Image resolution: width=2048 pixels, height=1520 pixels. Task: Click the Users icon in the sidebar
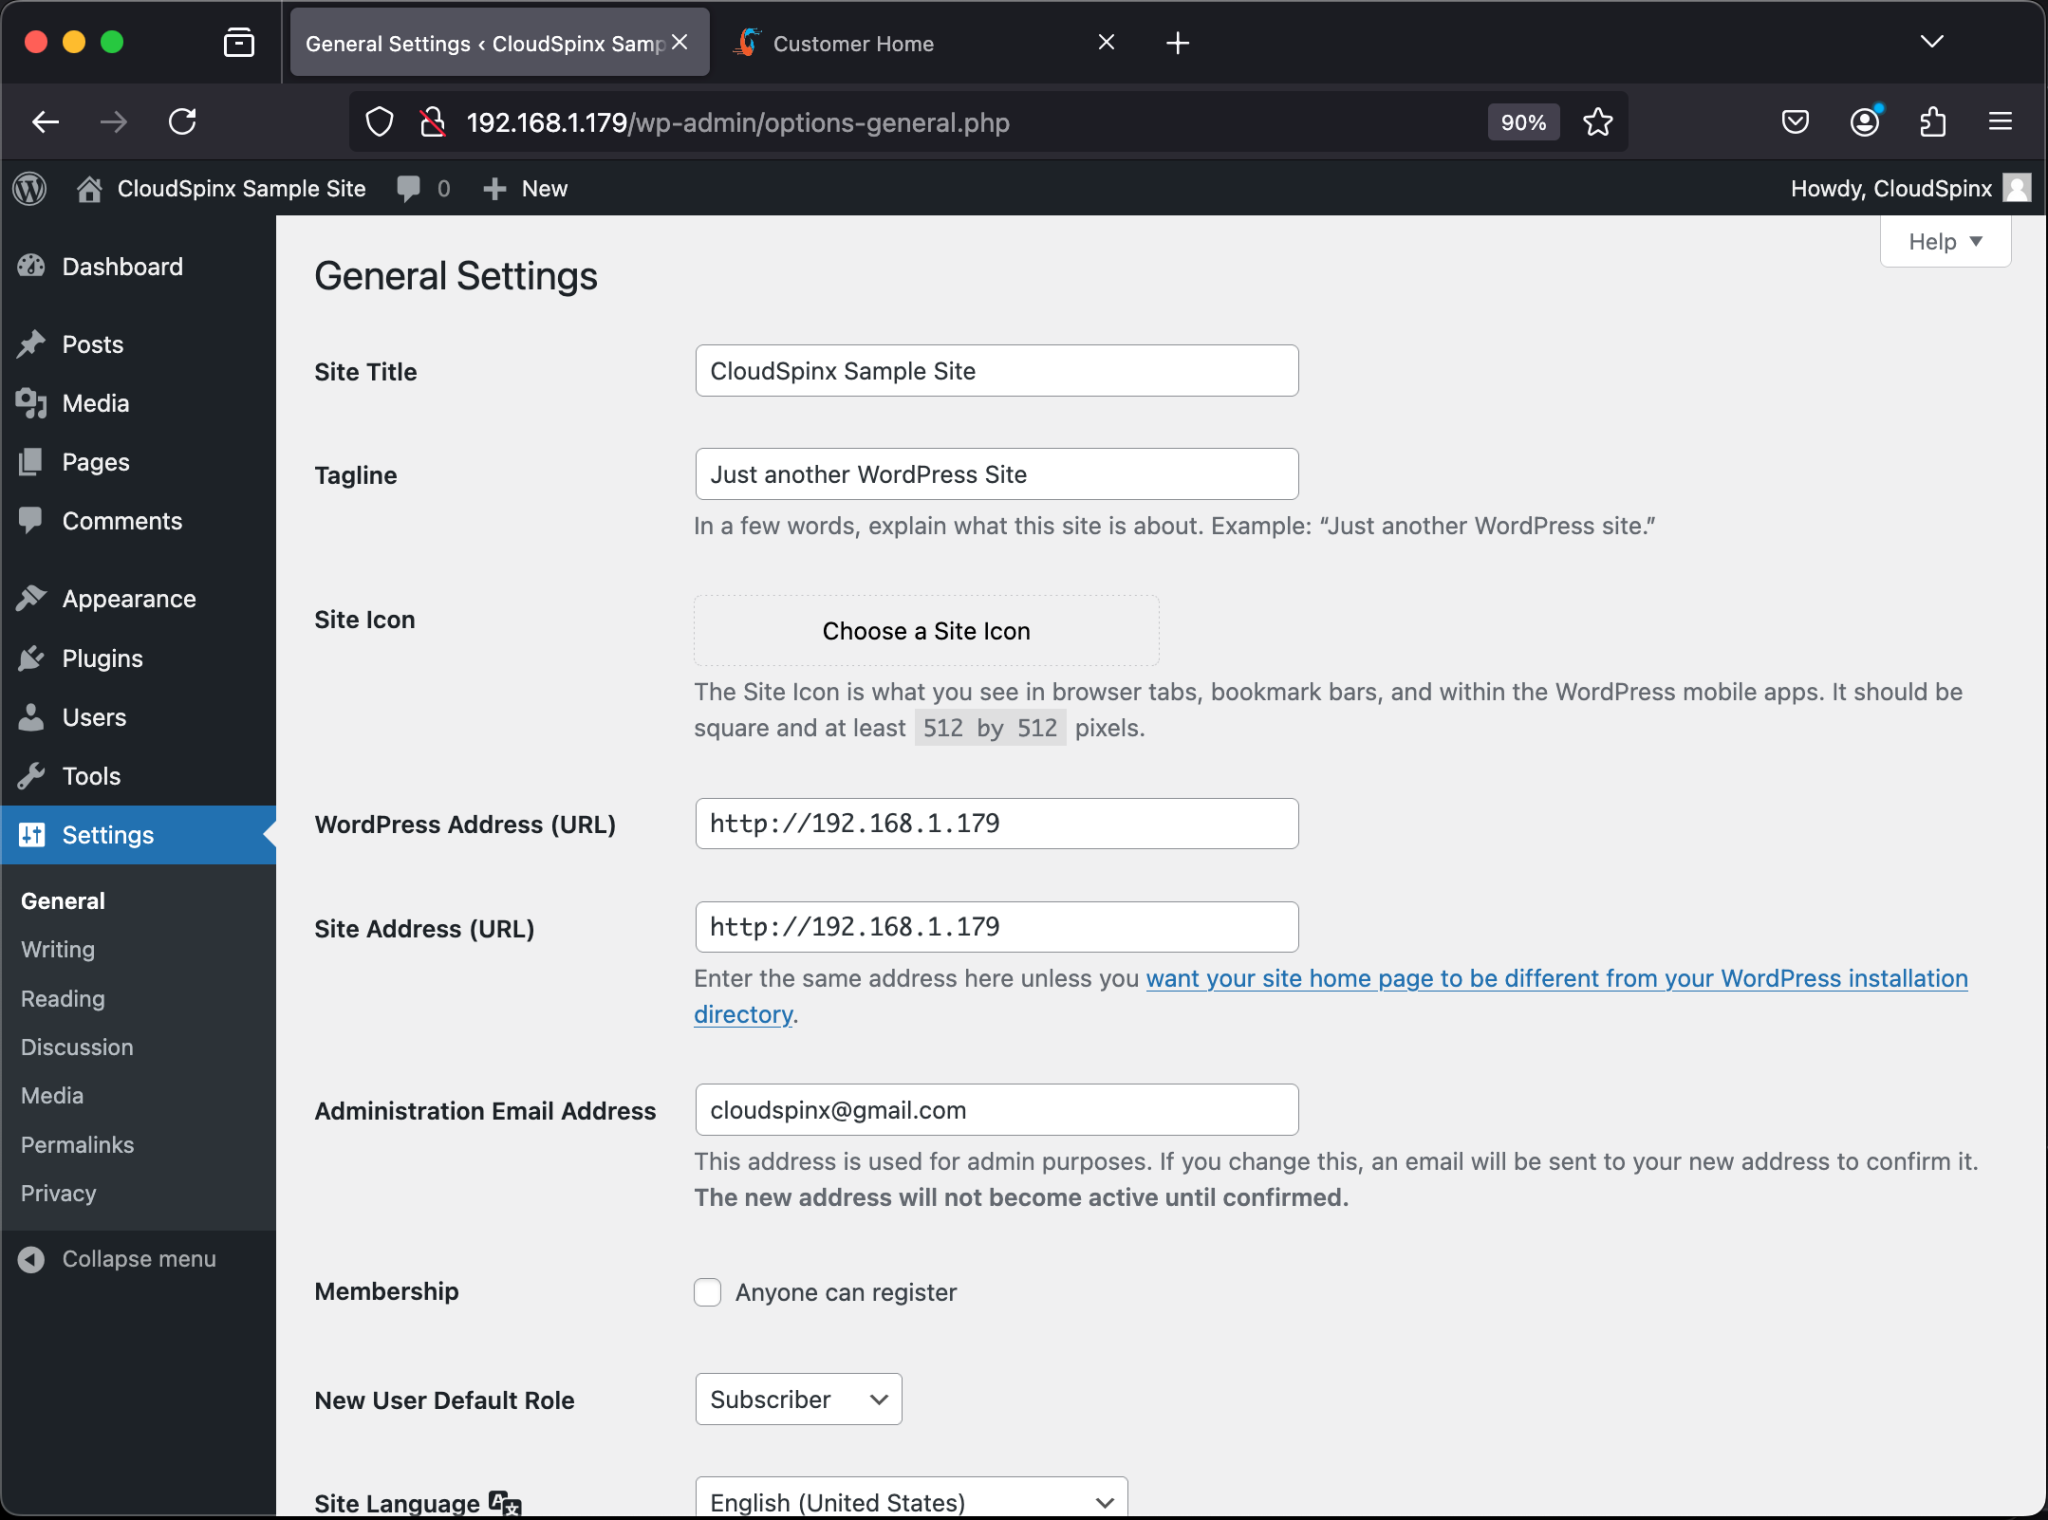coord(33,717)
